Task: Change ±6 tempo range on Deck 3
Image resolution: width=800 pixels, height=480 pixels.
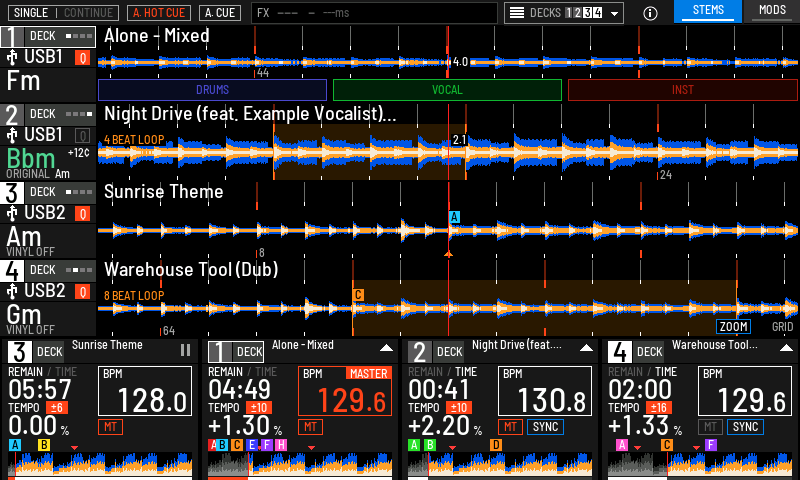Action: pyautogui.click(x=57, y=408)
